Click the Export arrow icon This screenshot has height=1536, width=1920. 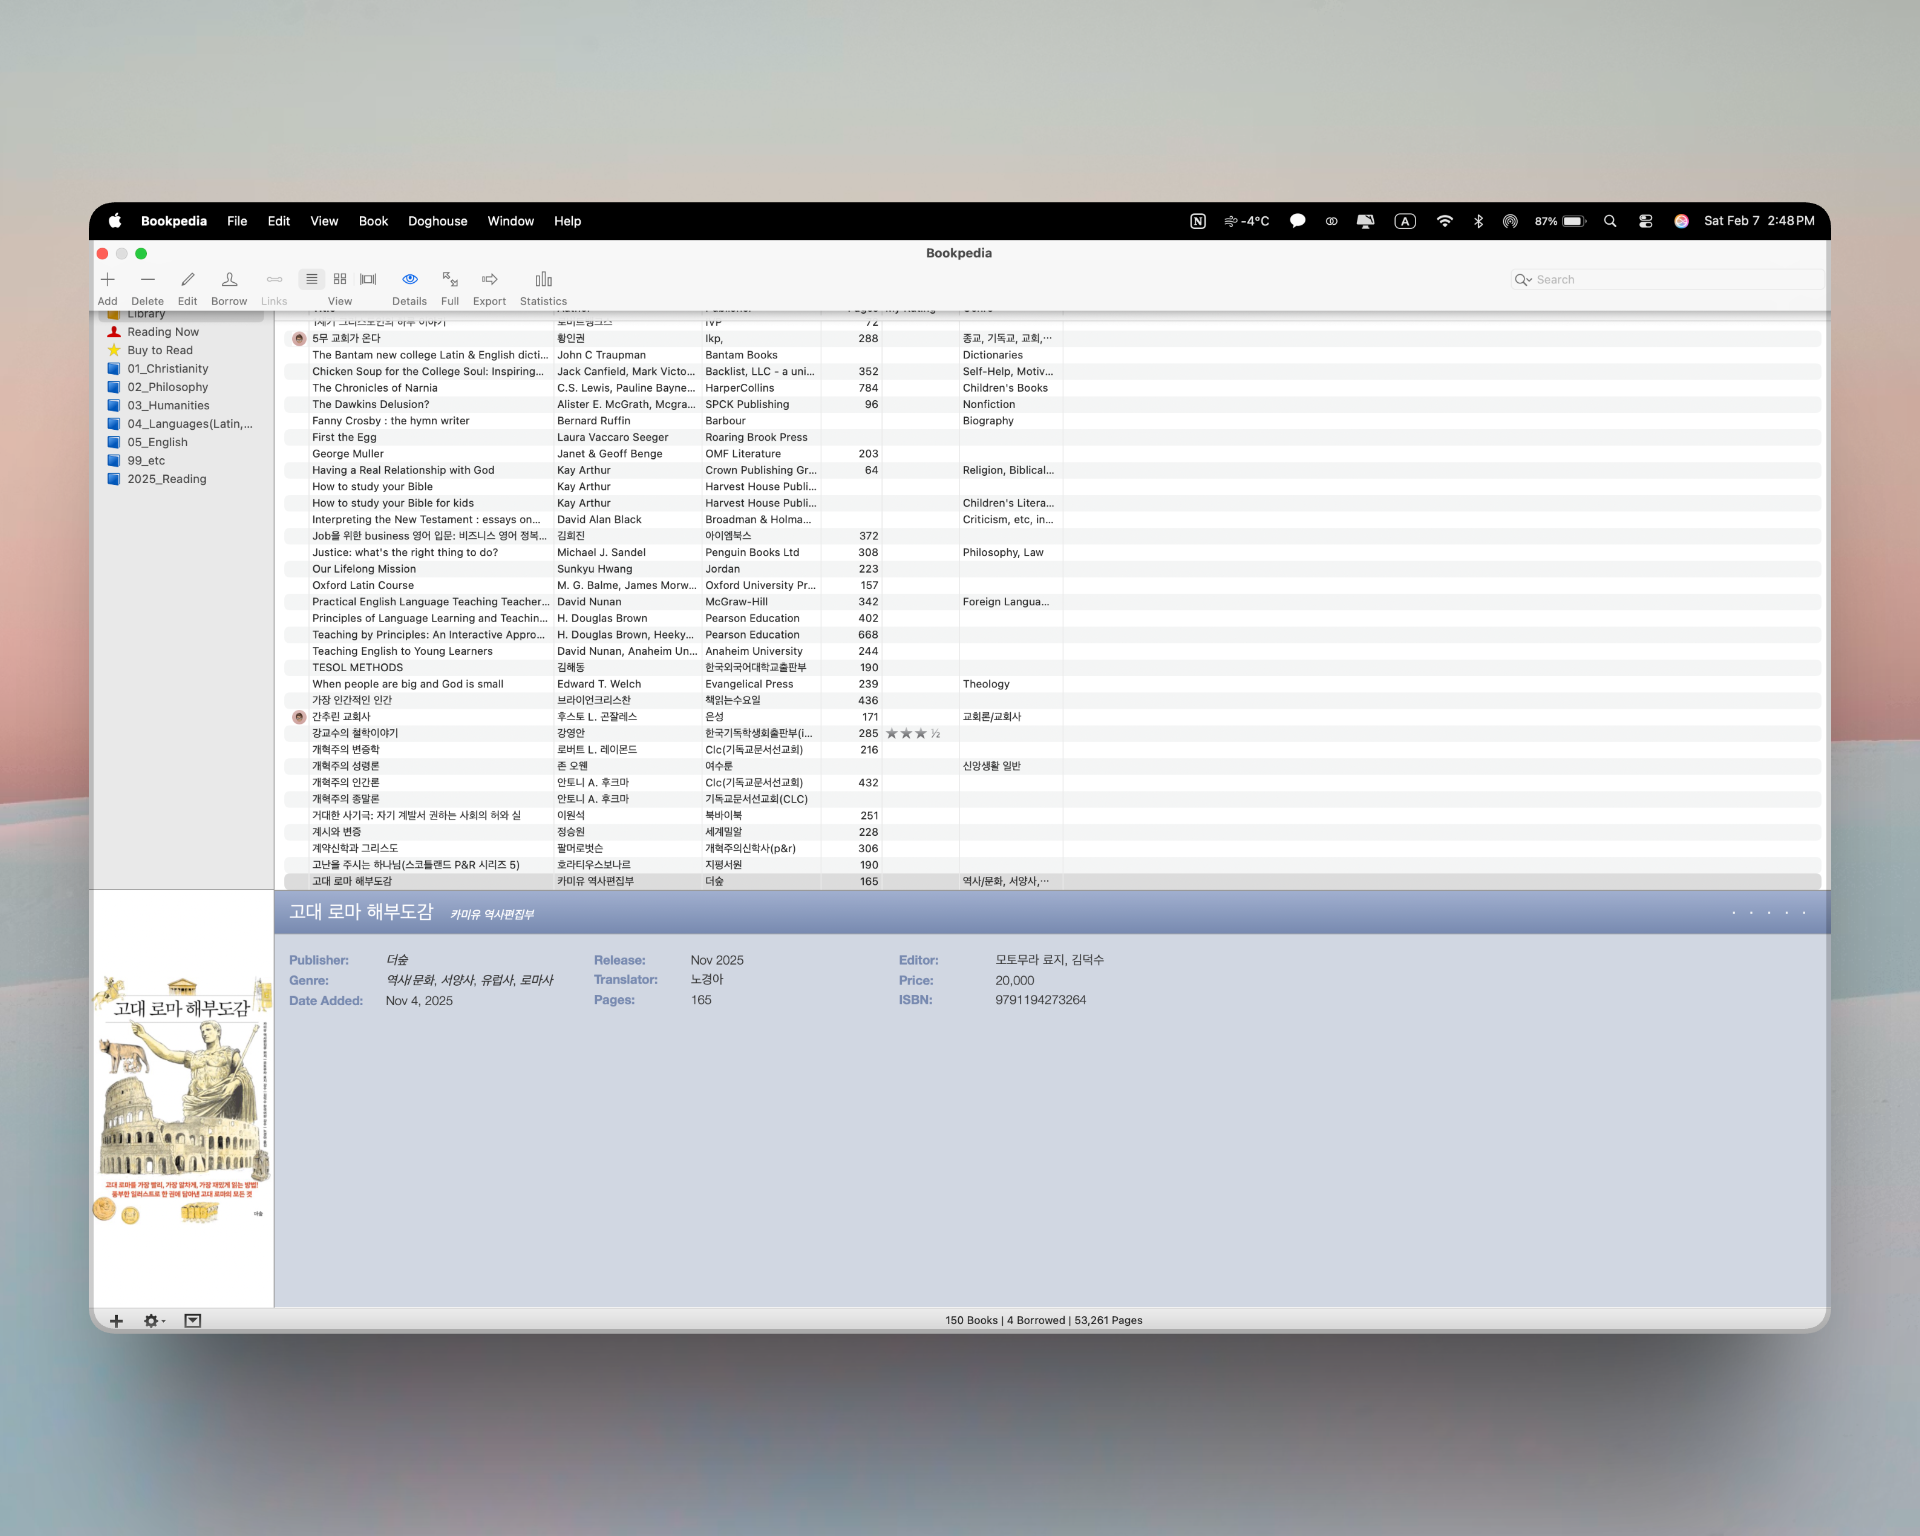click(489, 280)
